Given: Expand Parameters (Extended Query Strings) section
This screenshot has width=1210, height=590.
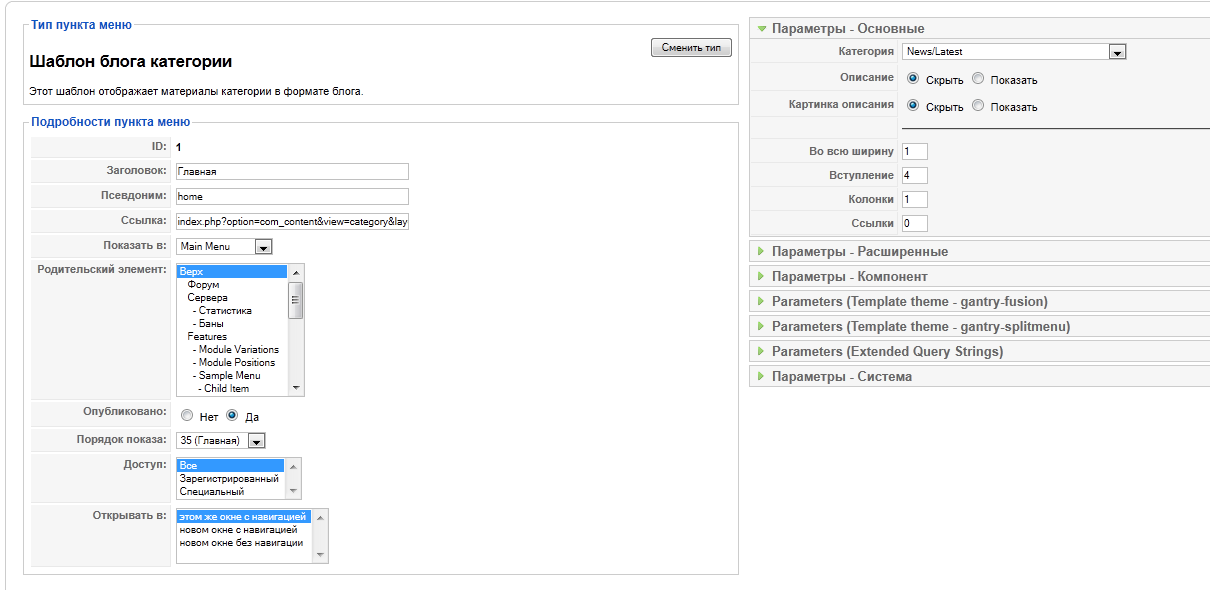Looking at the screenshot, I should [887, 351].
